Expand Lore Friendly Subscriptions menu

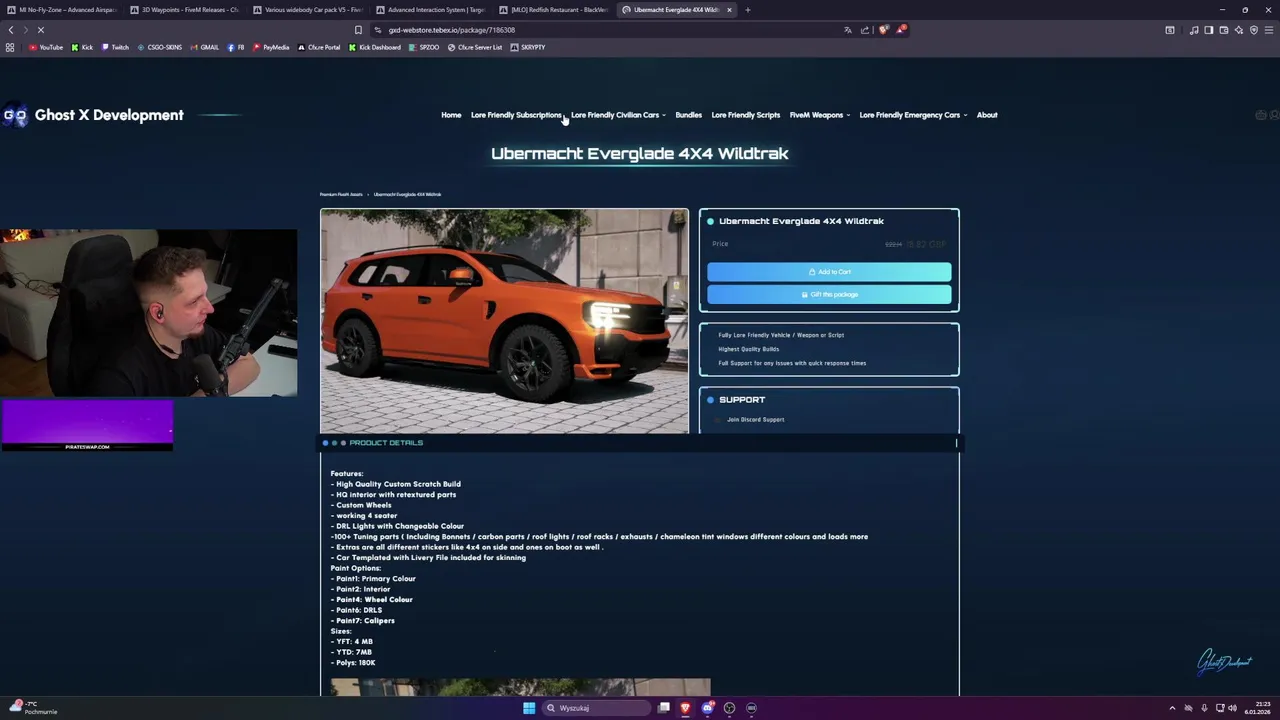(517, 115)
